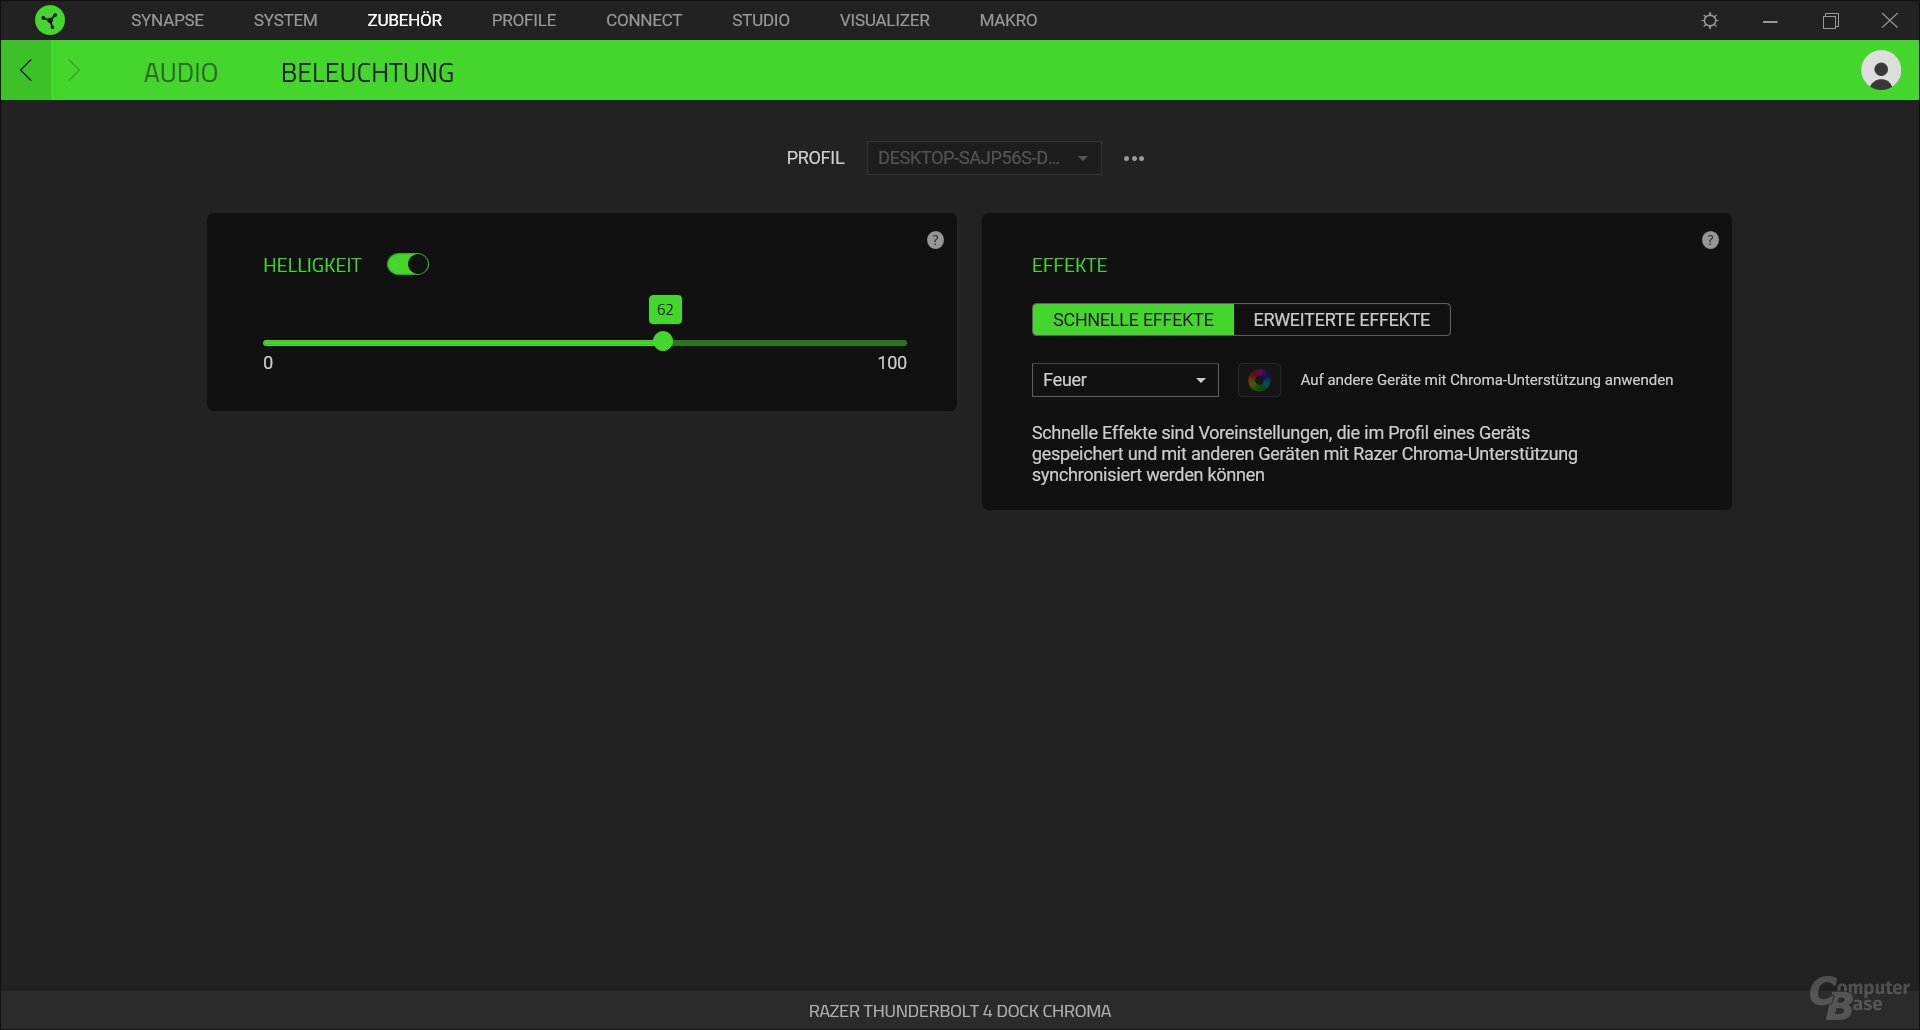Go forward with the right arrow
Viewport: 1920px width, 1030px height.
point(74,70)
